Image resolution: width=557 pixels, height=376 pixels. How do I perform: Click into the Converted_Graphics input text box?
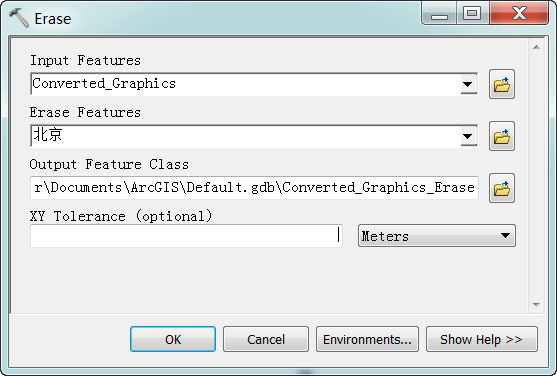click(246, 84)
